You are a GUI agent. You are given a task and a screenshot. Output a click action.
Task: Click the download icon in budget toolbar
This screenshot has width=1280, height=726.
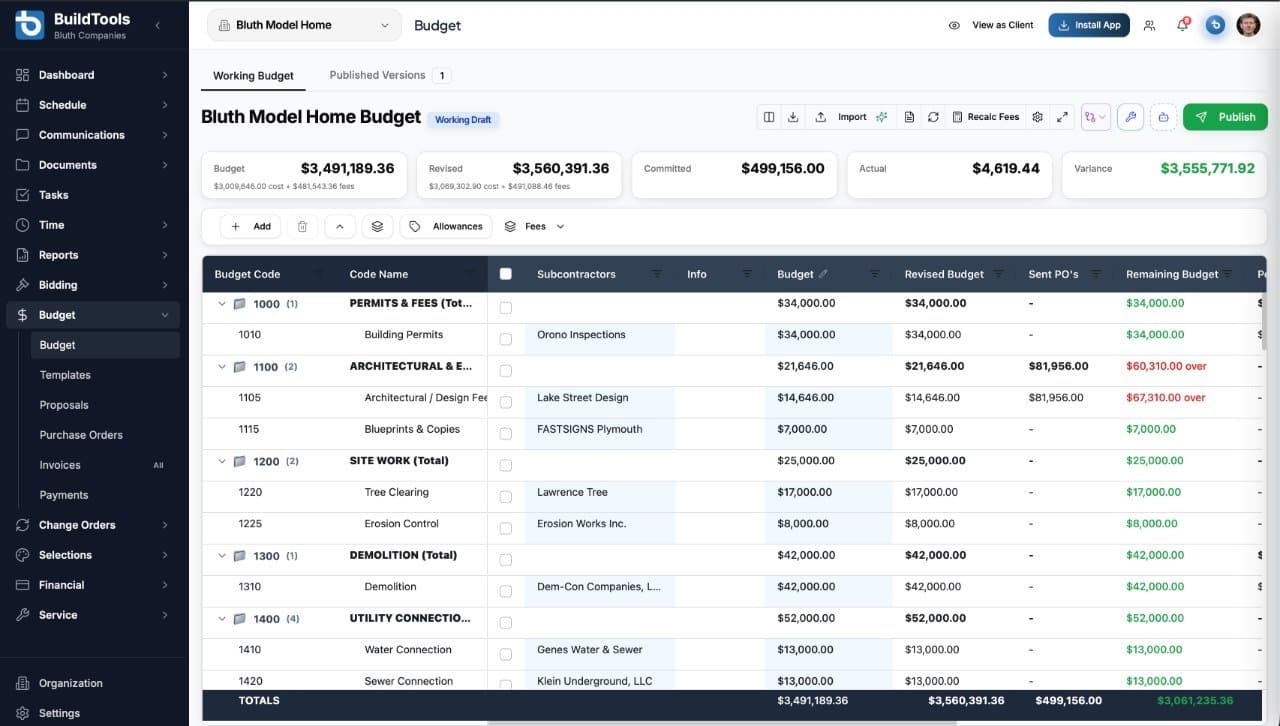point(793,117)
